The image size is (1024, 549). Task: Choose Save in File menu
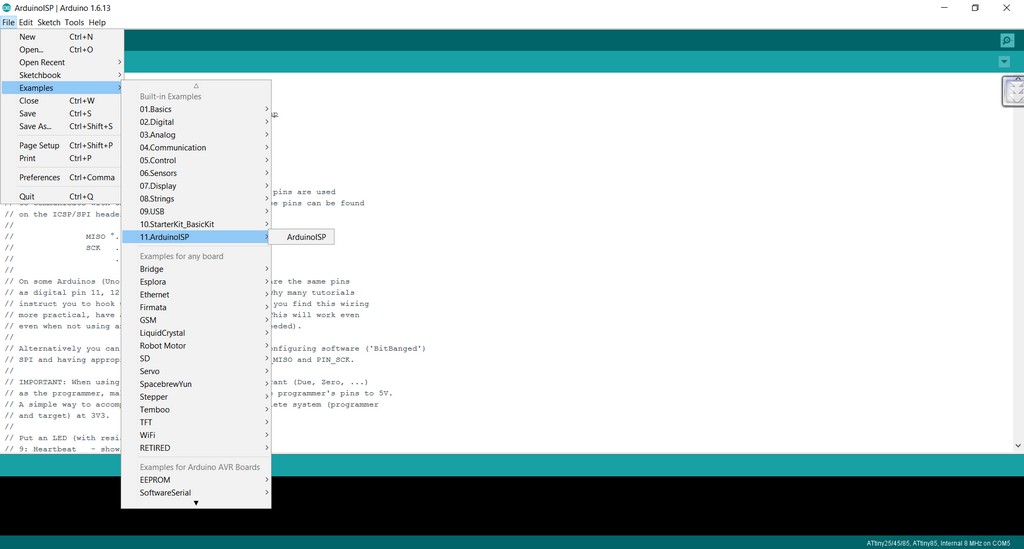62,114
